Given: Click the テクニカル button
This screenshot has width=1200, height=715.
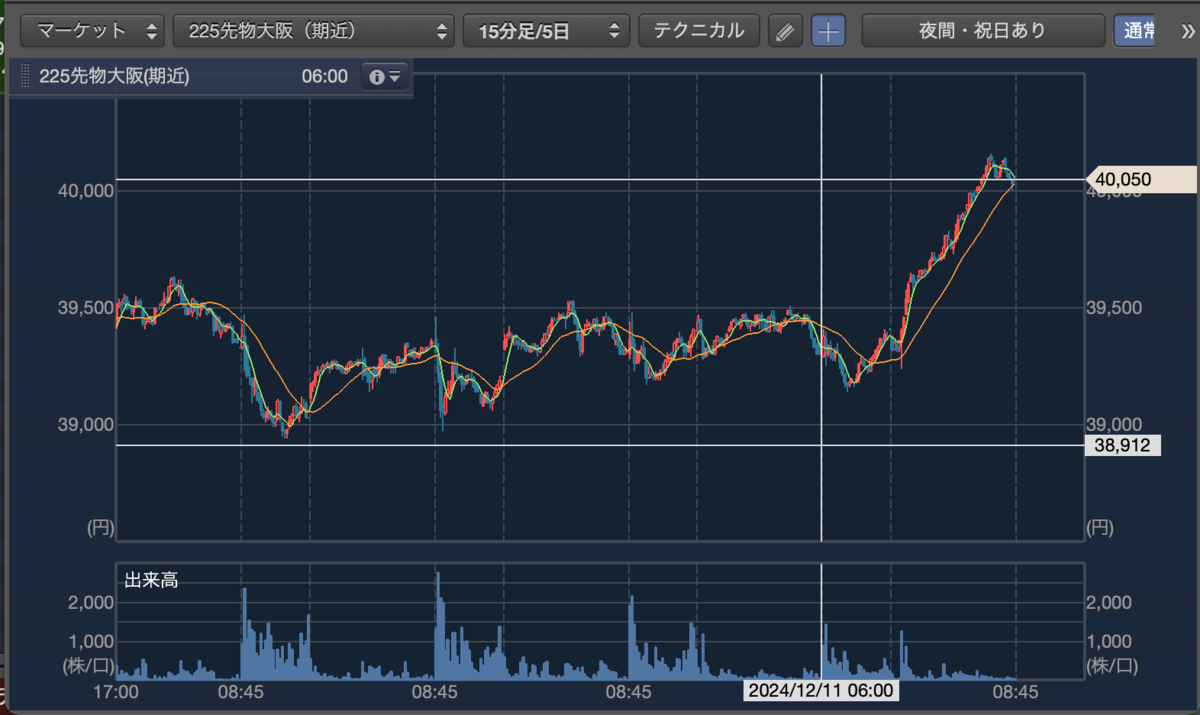Looking at the screenshot, I should coord(699,30).
